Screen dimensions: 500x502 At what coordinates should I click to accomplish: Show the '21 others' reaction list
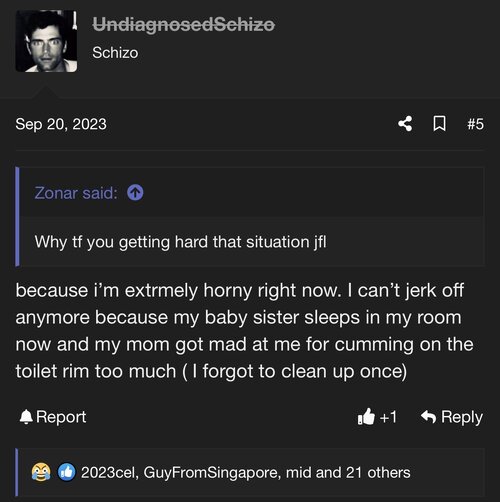[378, 473]
